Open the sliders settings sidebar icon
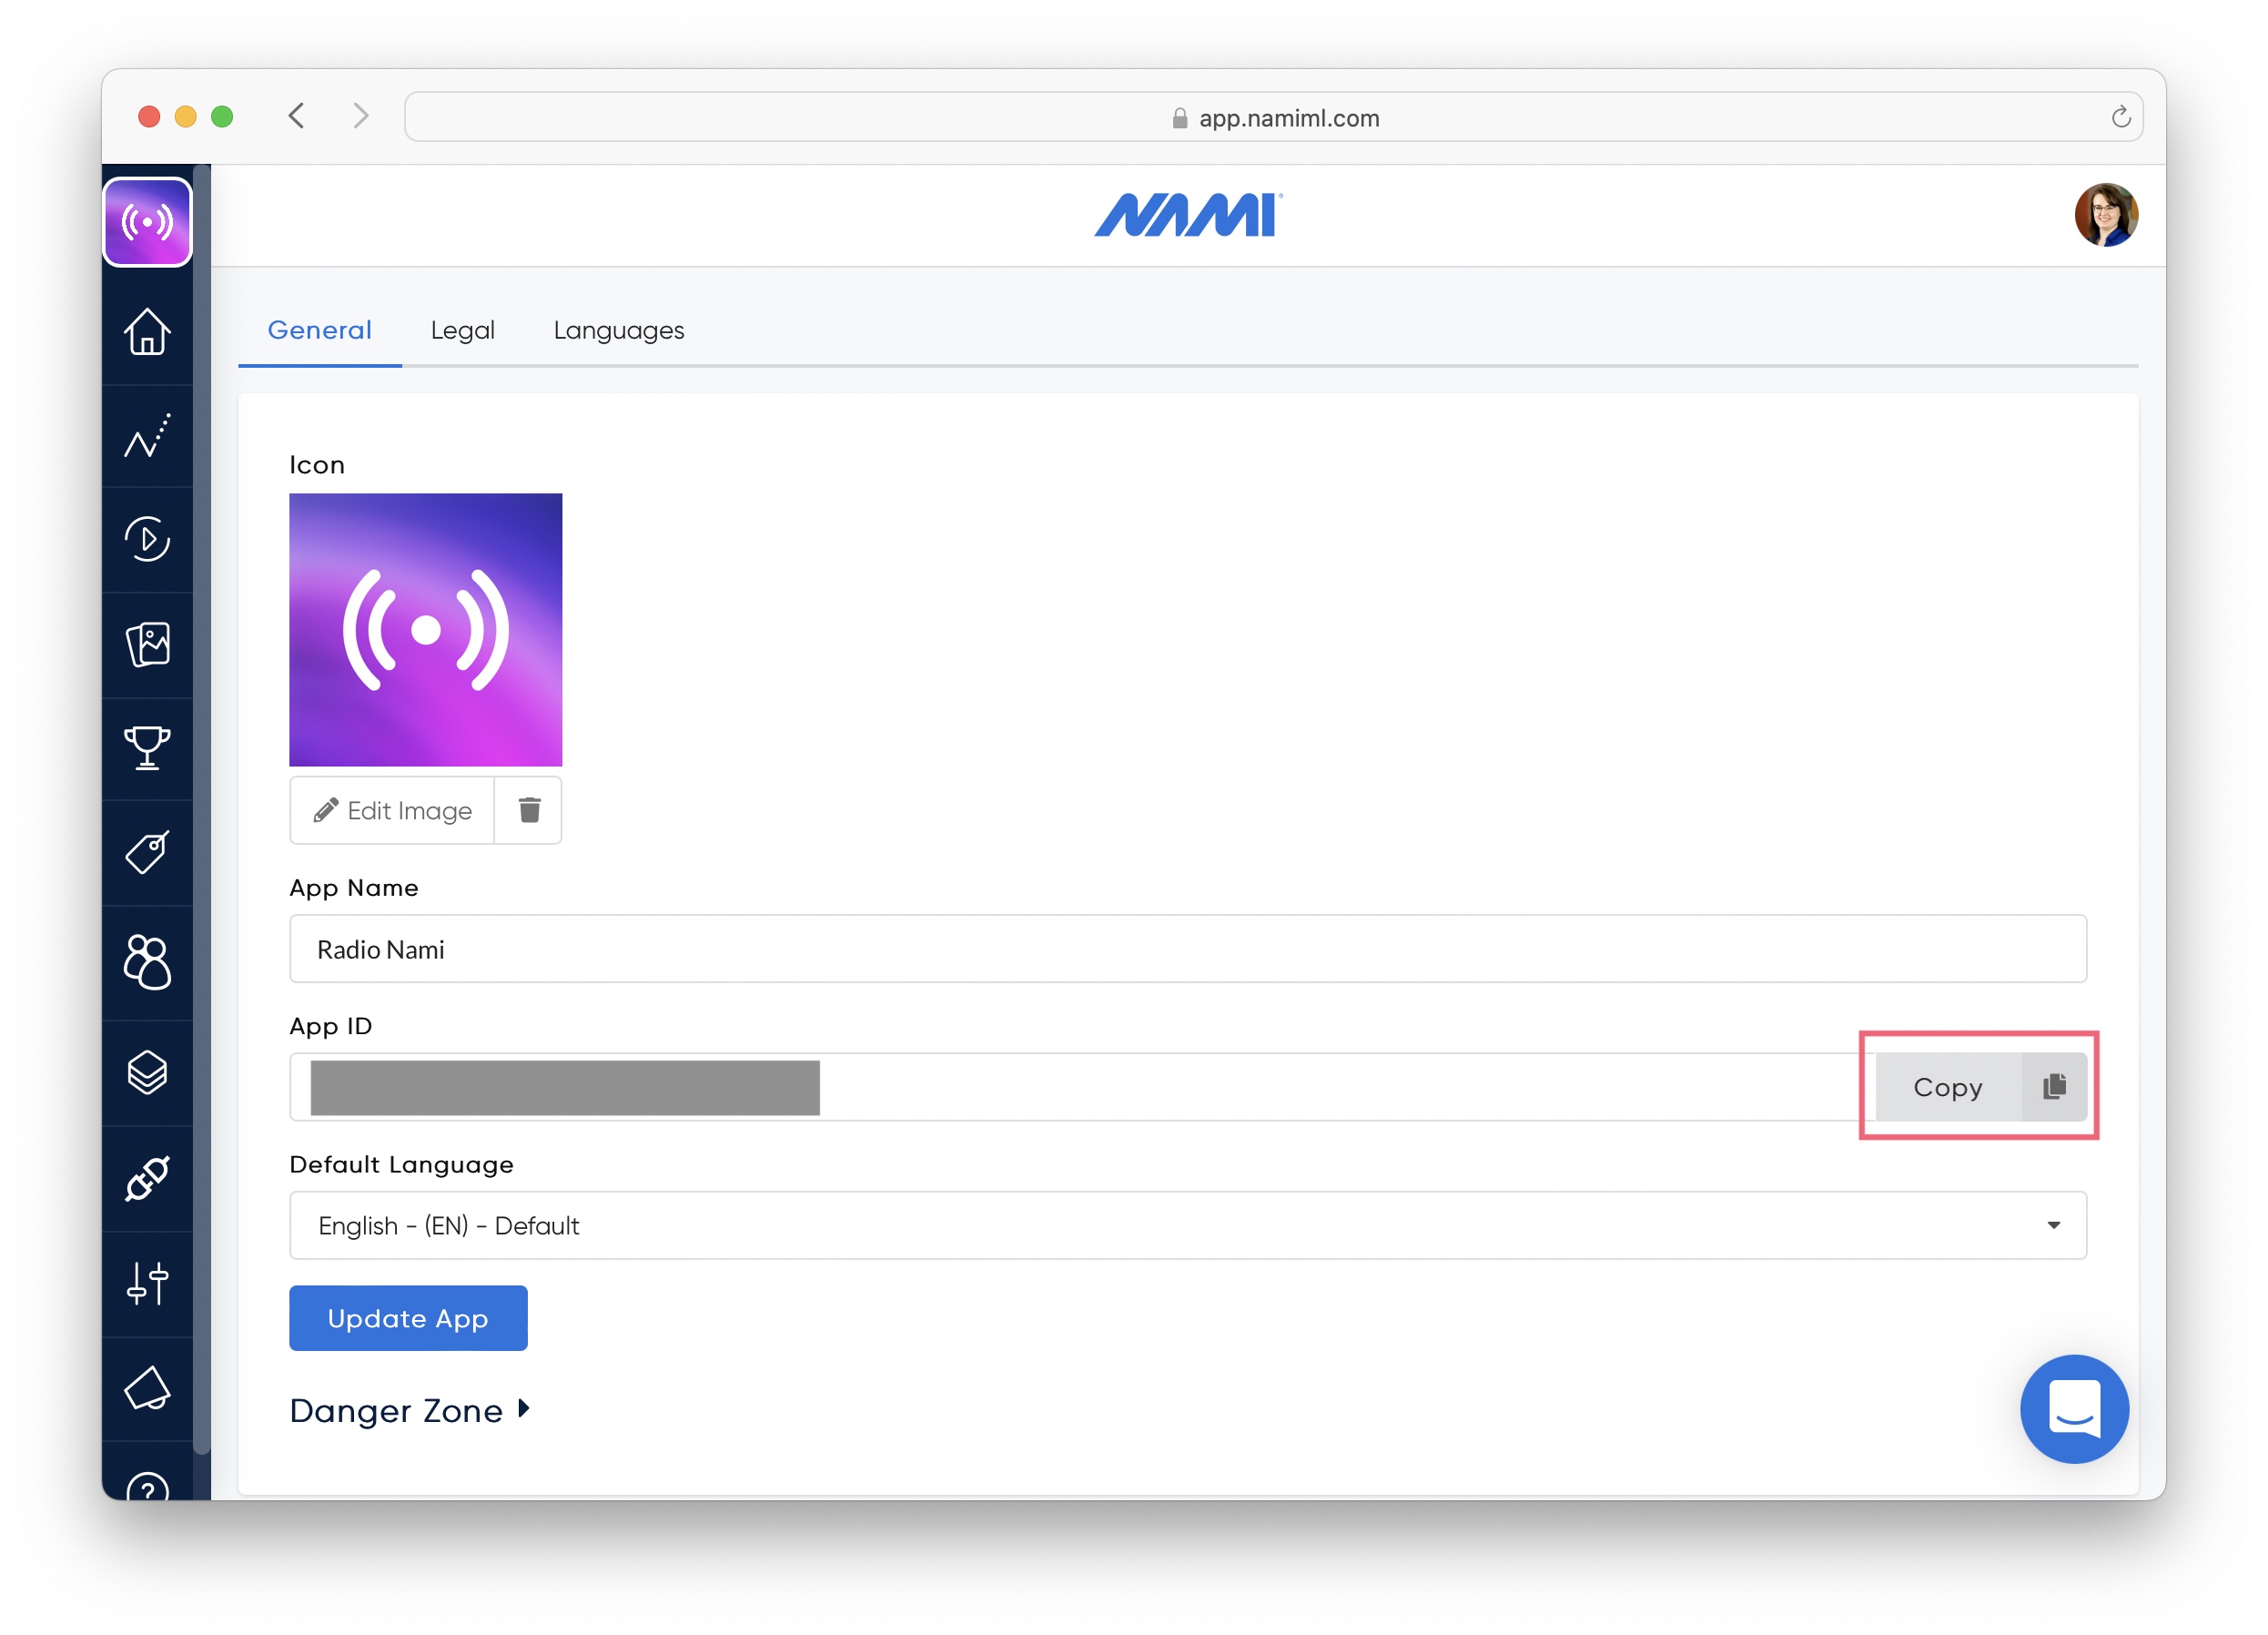This screenshot has height=1635, width=2268. (147, 1283)
